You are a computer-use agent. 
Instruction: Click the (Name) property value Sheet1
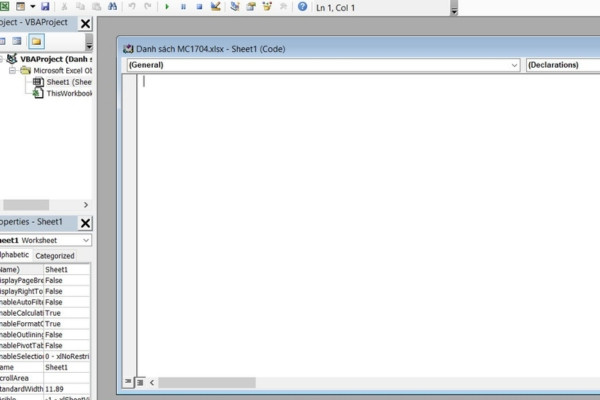tap(67, 269)
